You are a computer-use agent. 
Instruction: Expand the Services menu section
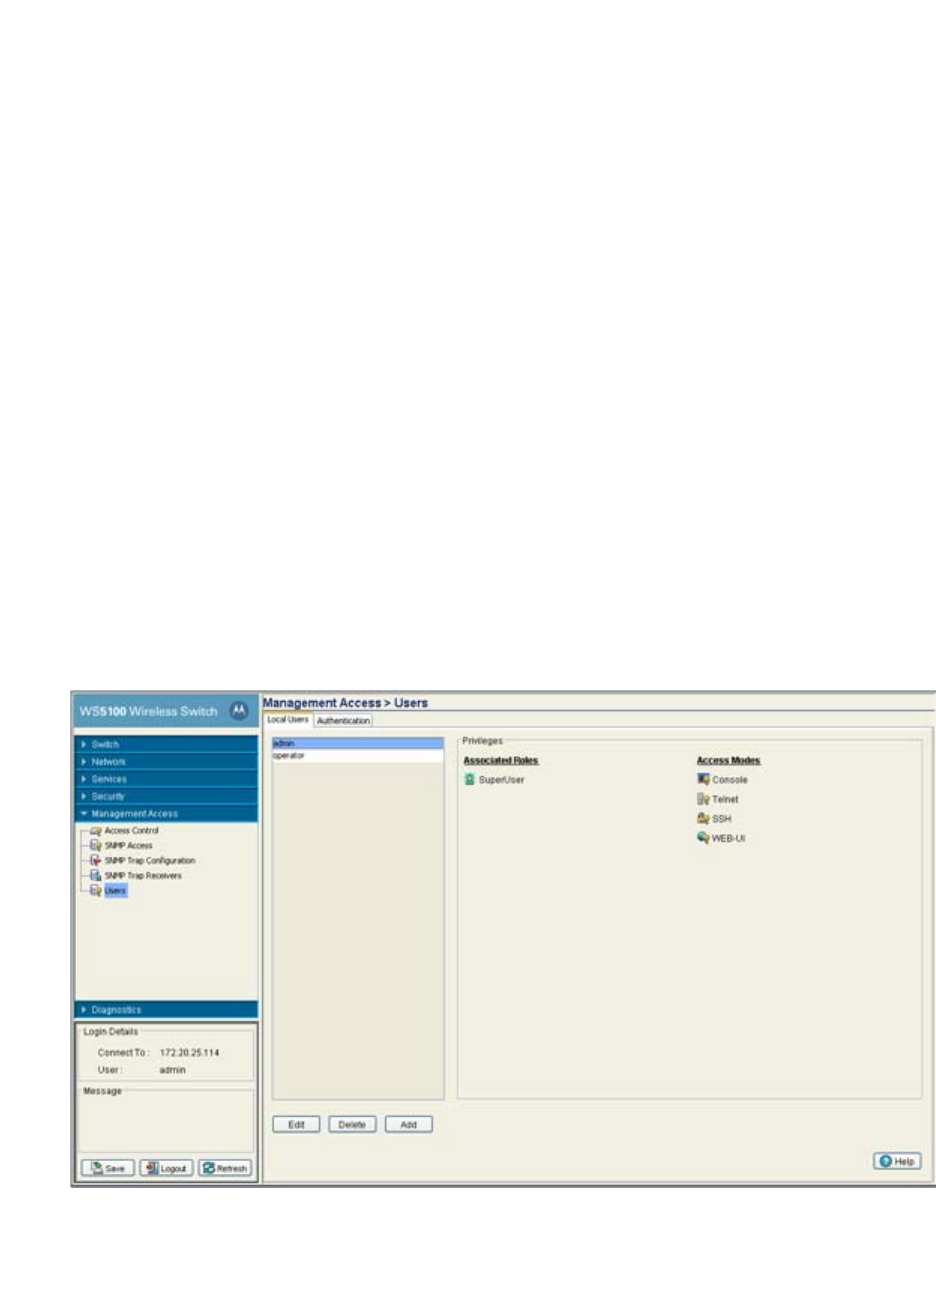click(x=166, y=779)
